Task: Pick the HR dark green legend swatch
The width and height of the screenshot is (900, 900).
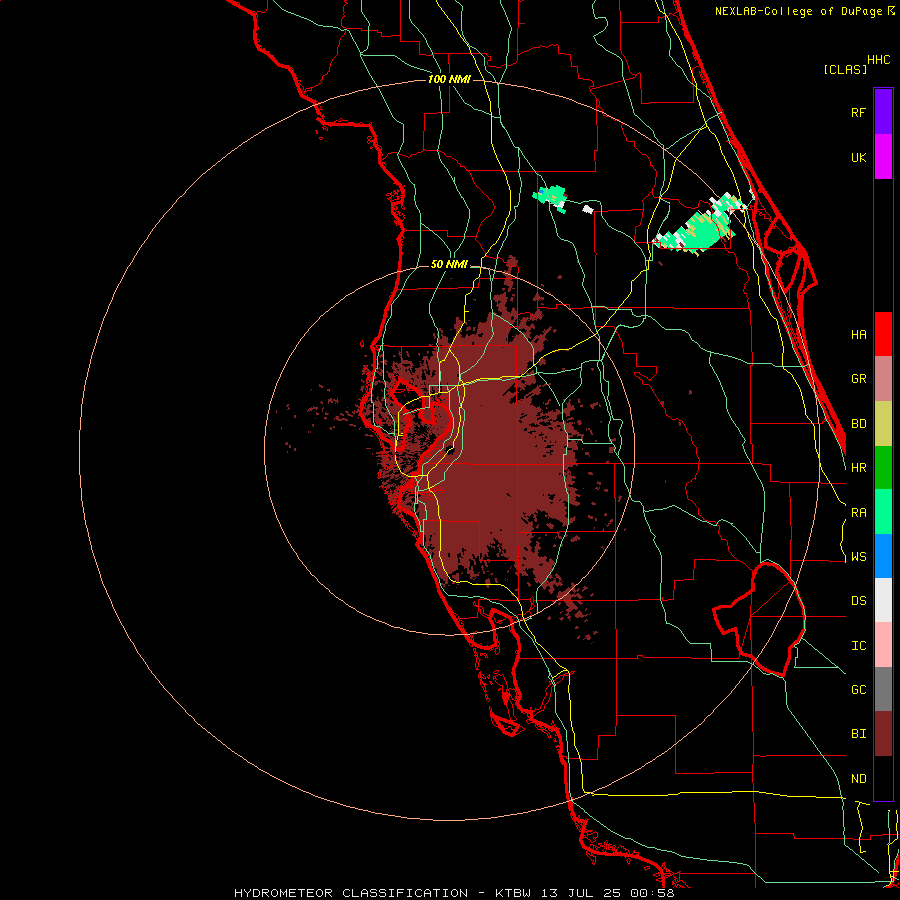Action: (883, 468)
